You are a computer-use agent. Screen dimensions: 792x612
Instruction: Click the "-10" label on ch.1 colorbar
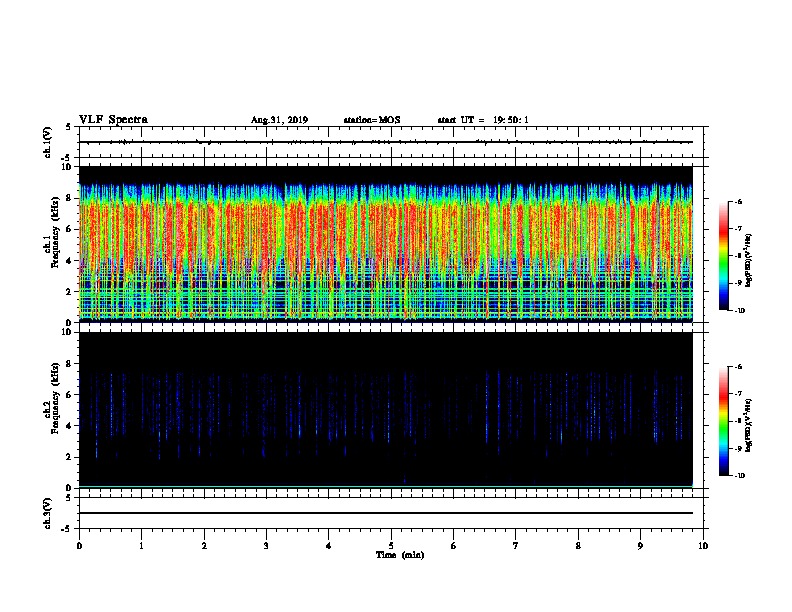pos(739,311)
